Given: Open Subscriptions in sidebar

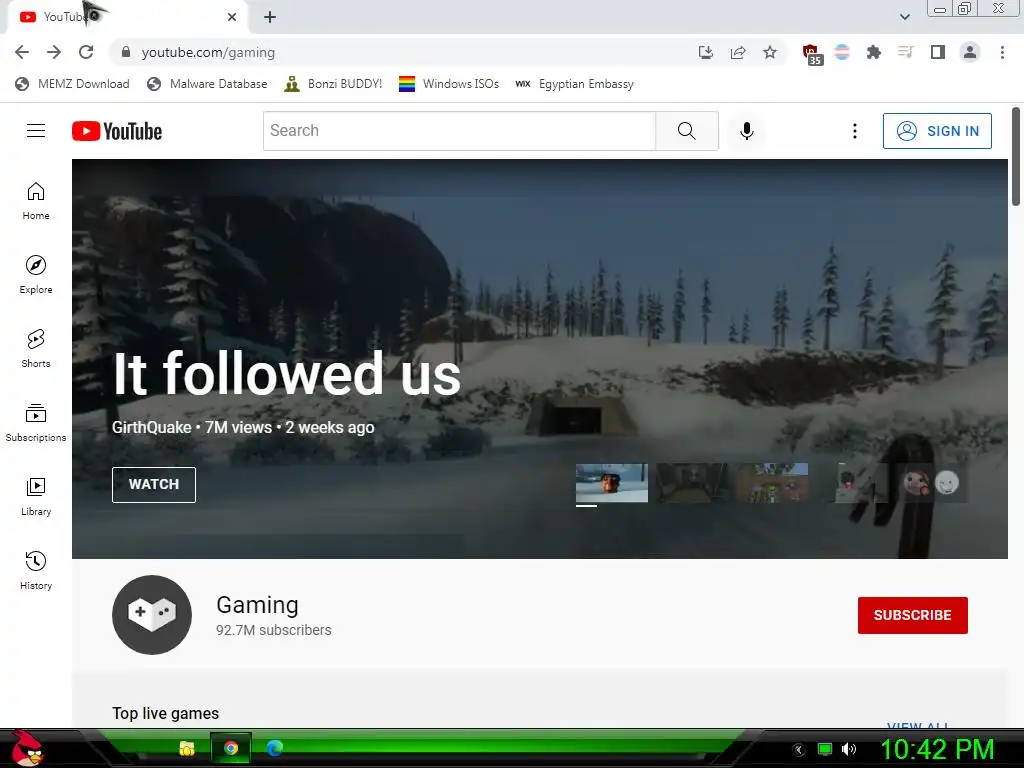Looking at the screenshot, I should tap(36, 423).
